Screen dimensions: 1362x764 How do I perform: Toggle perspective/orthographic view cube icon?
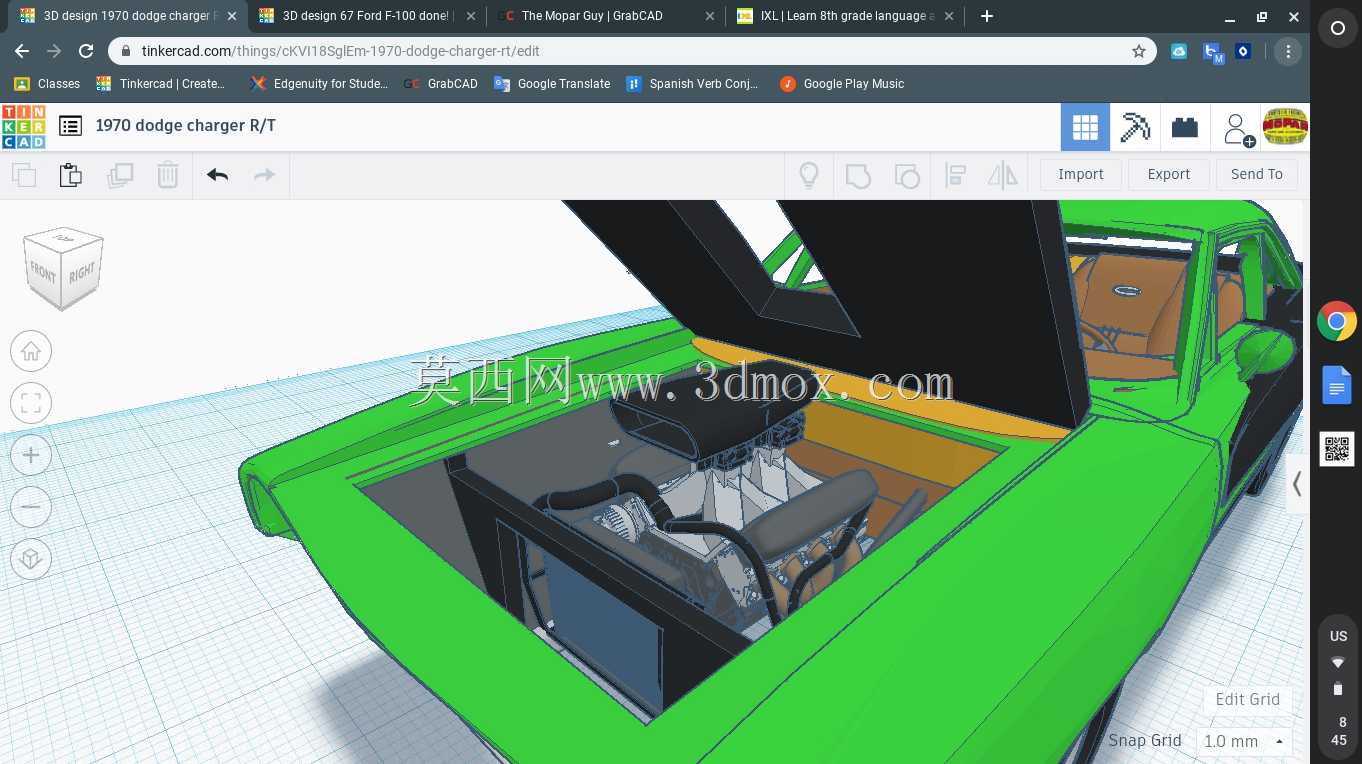31,559
